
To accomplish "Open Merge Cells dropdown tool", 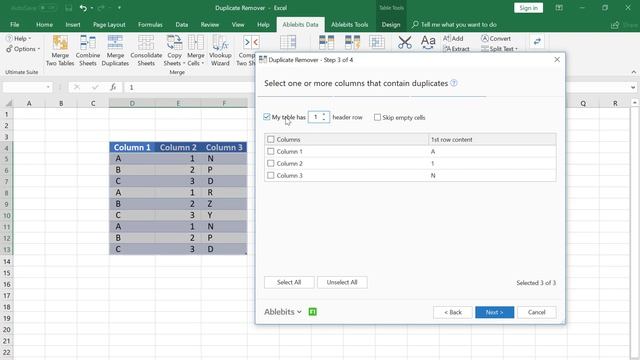I will 196,51.
